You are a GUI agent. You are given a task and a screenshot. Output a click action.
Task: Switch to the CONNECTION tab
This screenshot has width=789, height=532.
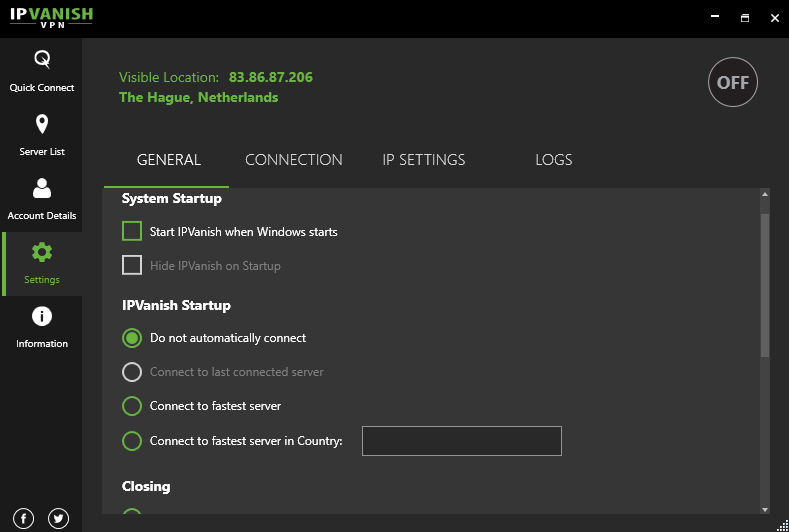[294, 160]
